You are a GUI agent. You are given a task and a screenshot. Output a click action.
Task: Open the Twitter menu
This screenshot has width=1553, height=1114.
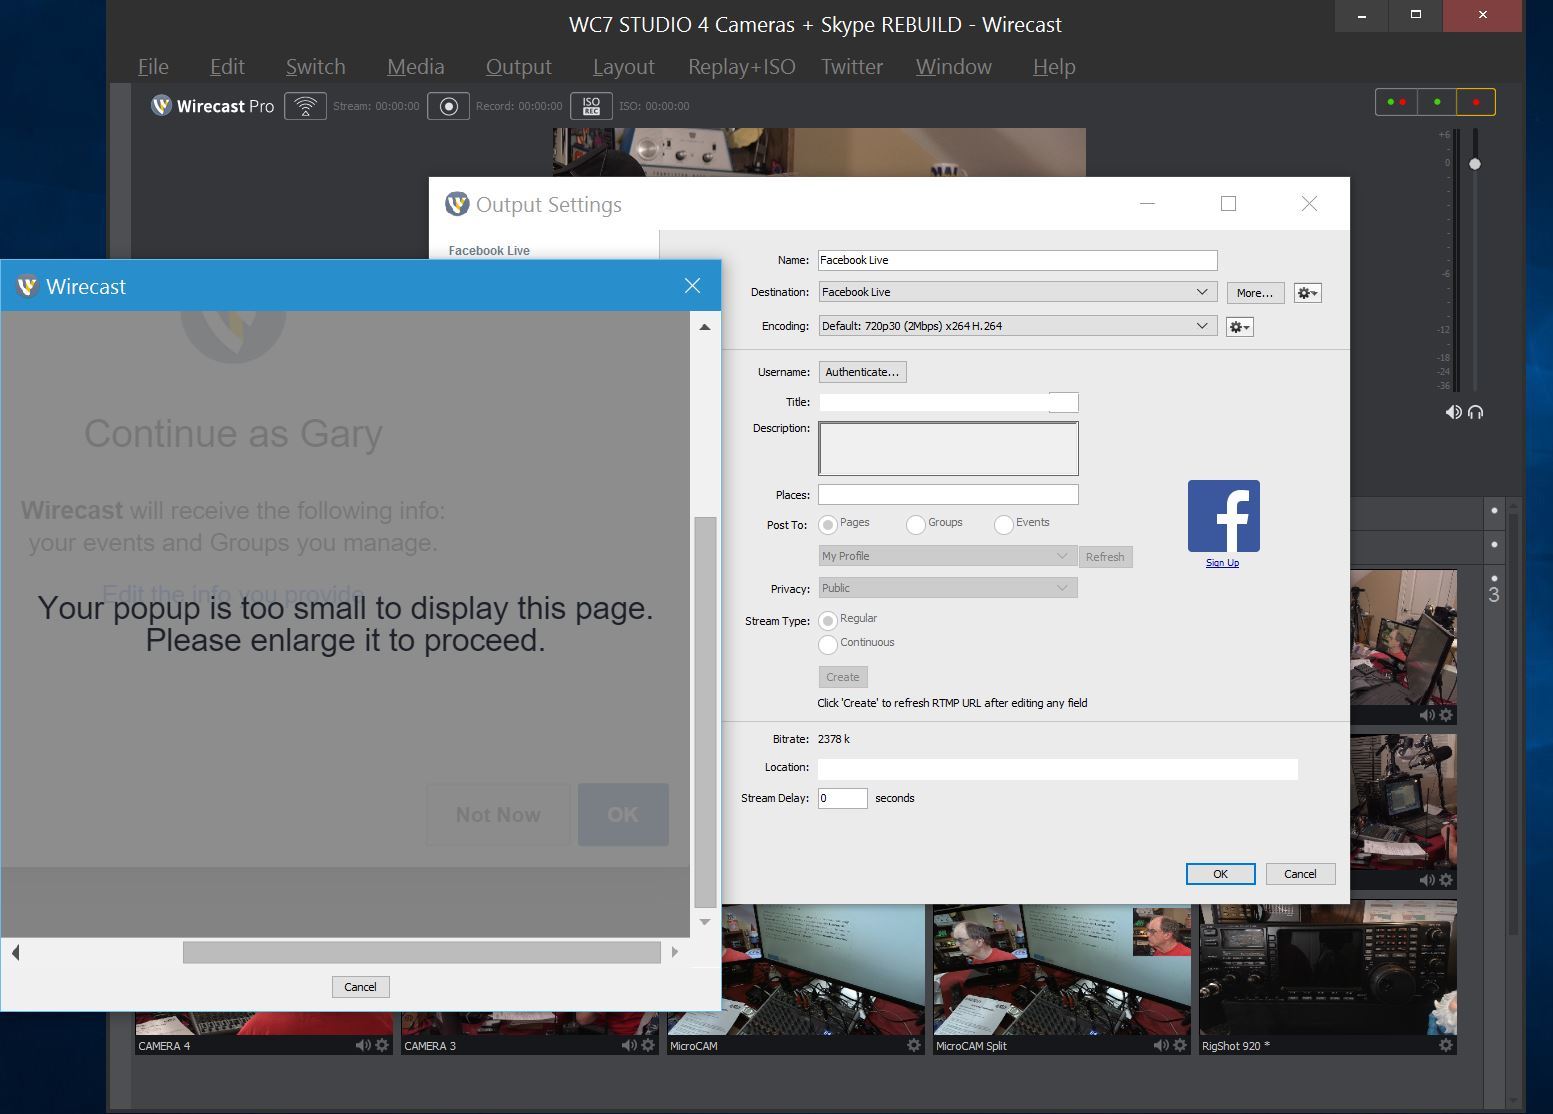(x=852, y=67)
